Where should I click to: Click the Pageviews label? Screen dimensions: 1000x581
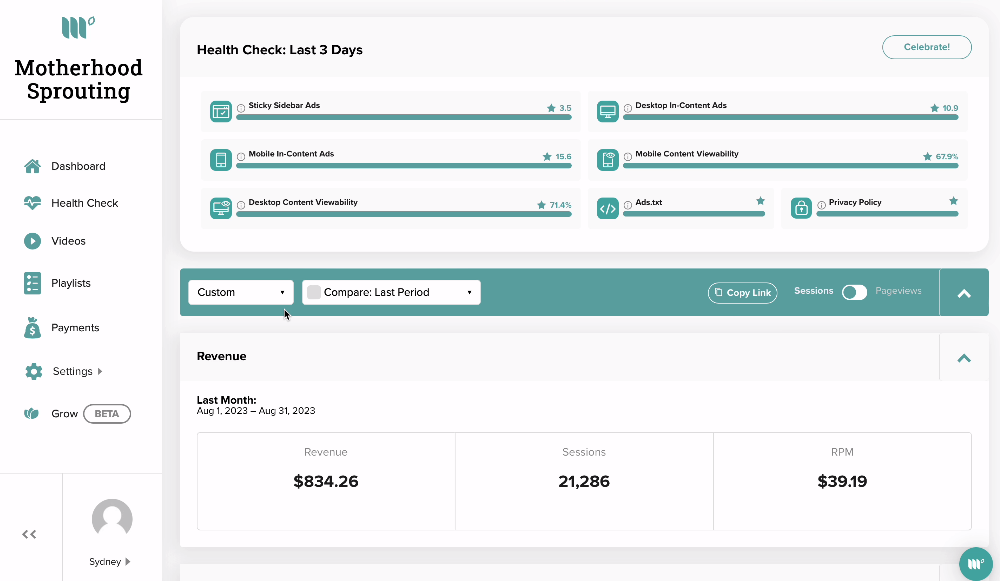898,291
